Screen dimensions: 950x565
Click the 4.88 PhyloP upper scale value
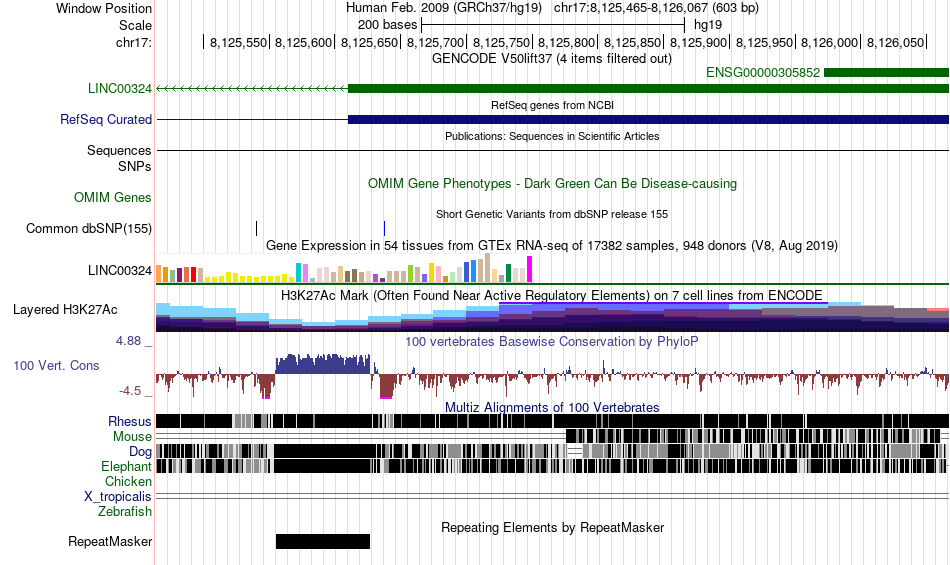[x=128, y=341]
